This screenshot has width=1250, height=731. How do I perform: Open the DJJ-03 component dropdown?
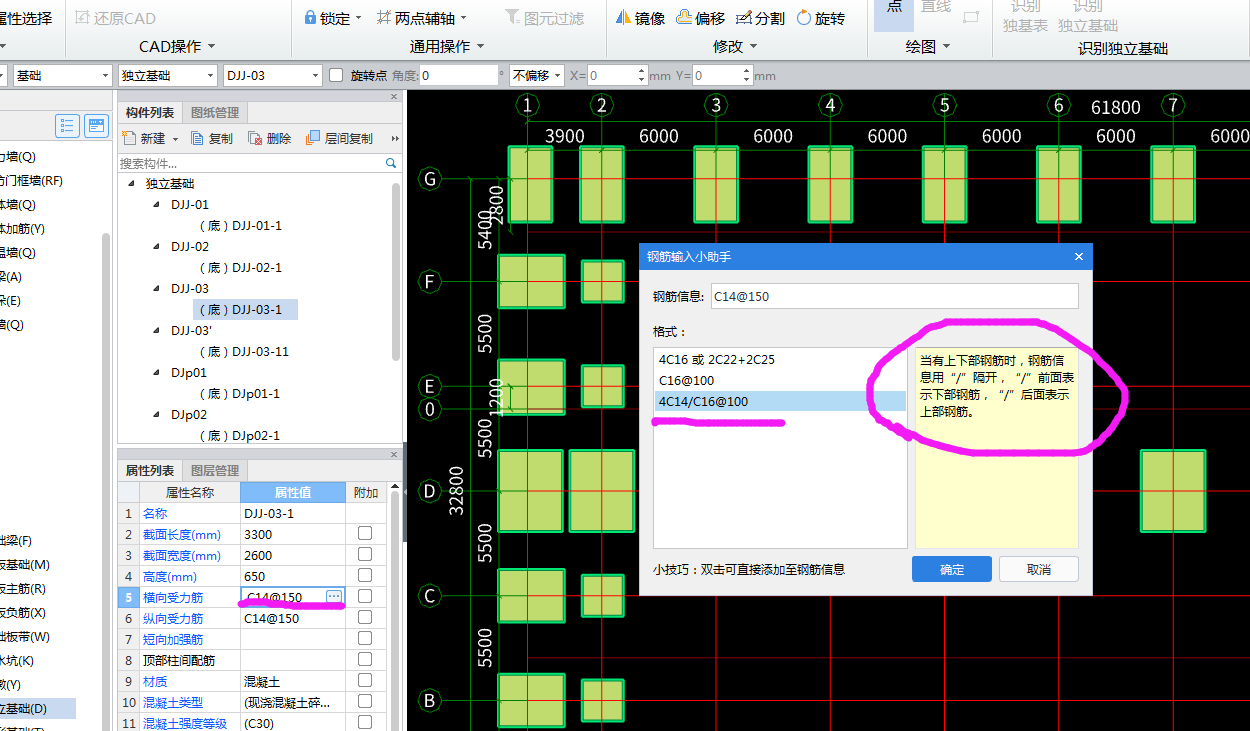pos(272,75)
